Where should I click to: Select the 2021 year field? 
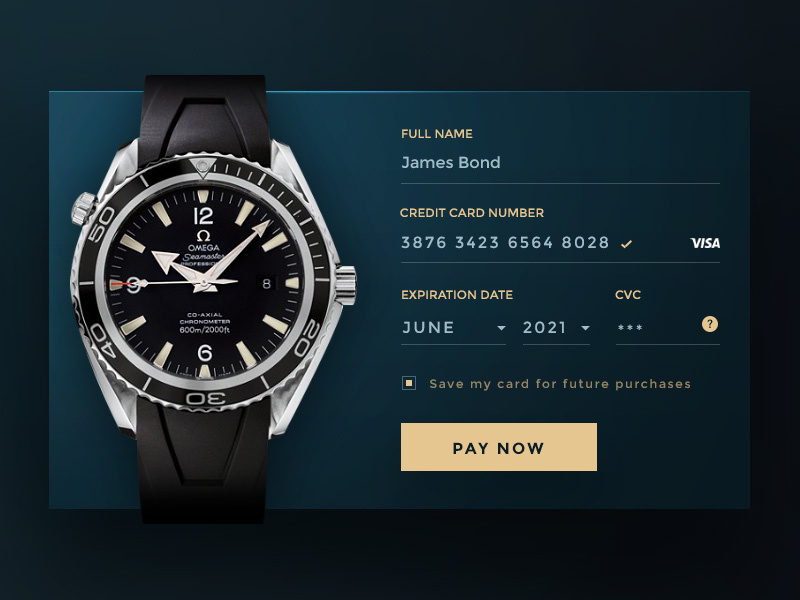point(556,328)
